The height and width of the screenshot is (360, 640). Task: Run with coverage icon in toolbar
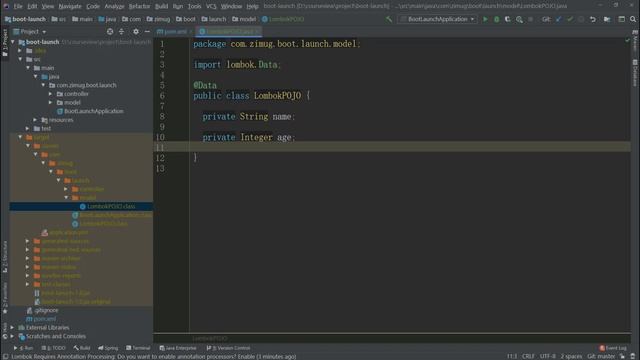(x=508, y=19)
